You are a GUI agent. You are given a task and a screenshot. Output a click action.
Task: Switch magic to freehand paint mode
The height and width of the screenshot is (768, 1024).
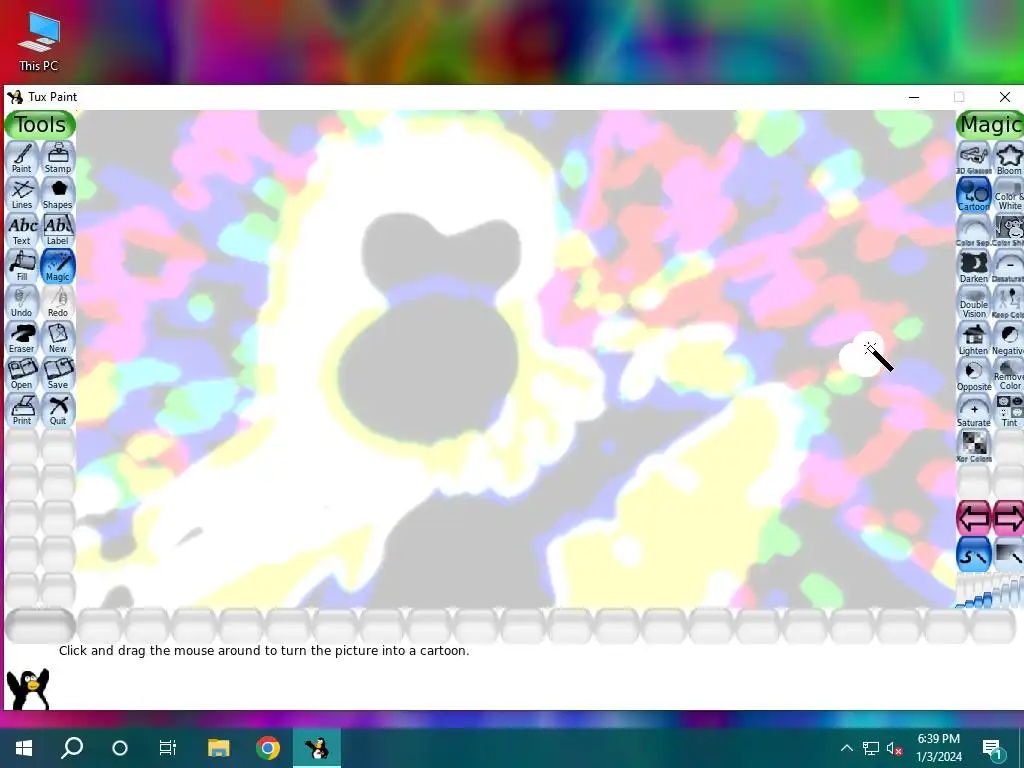click(974, 554)
